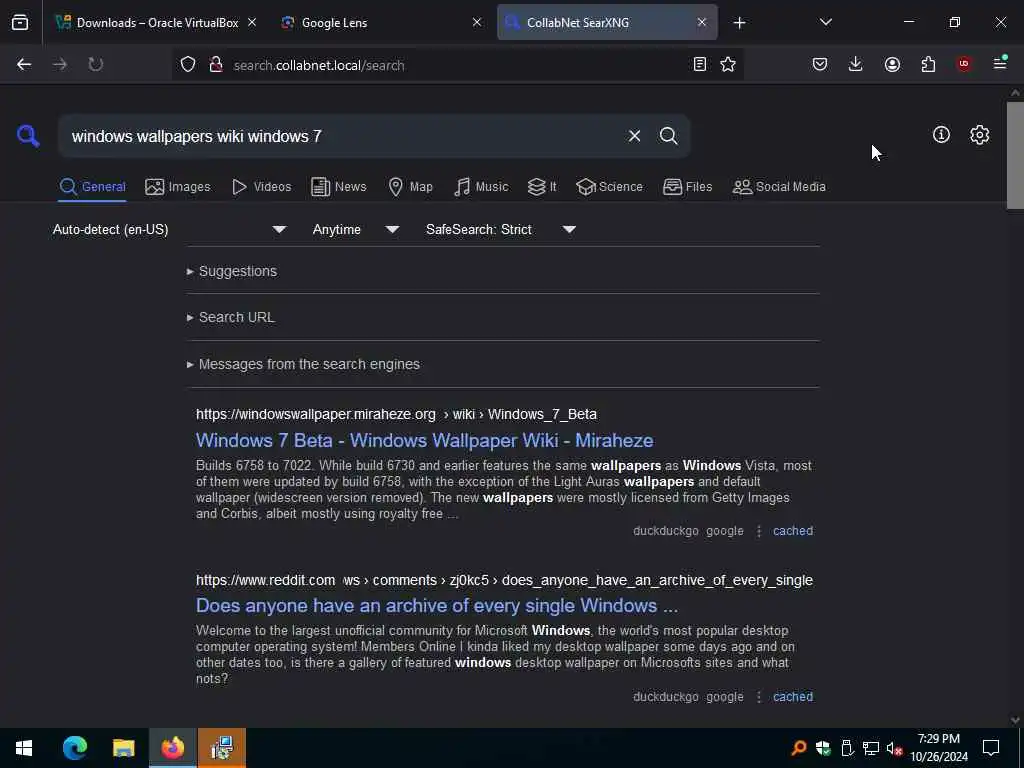Toggle reader view icon in address bar
Image resolution: width=1024 pixels, height=768 pixels.
coord(699,64)
